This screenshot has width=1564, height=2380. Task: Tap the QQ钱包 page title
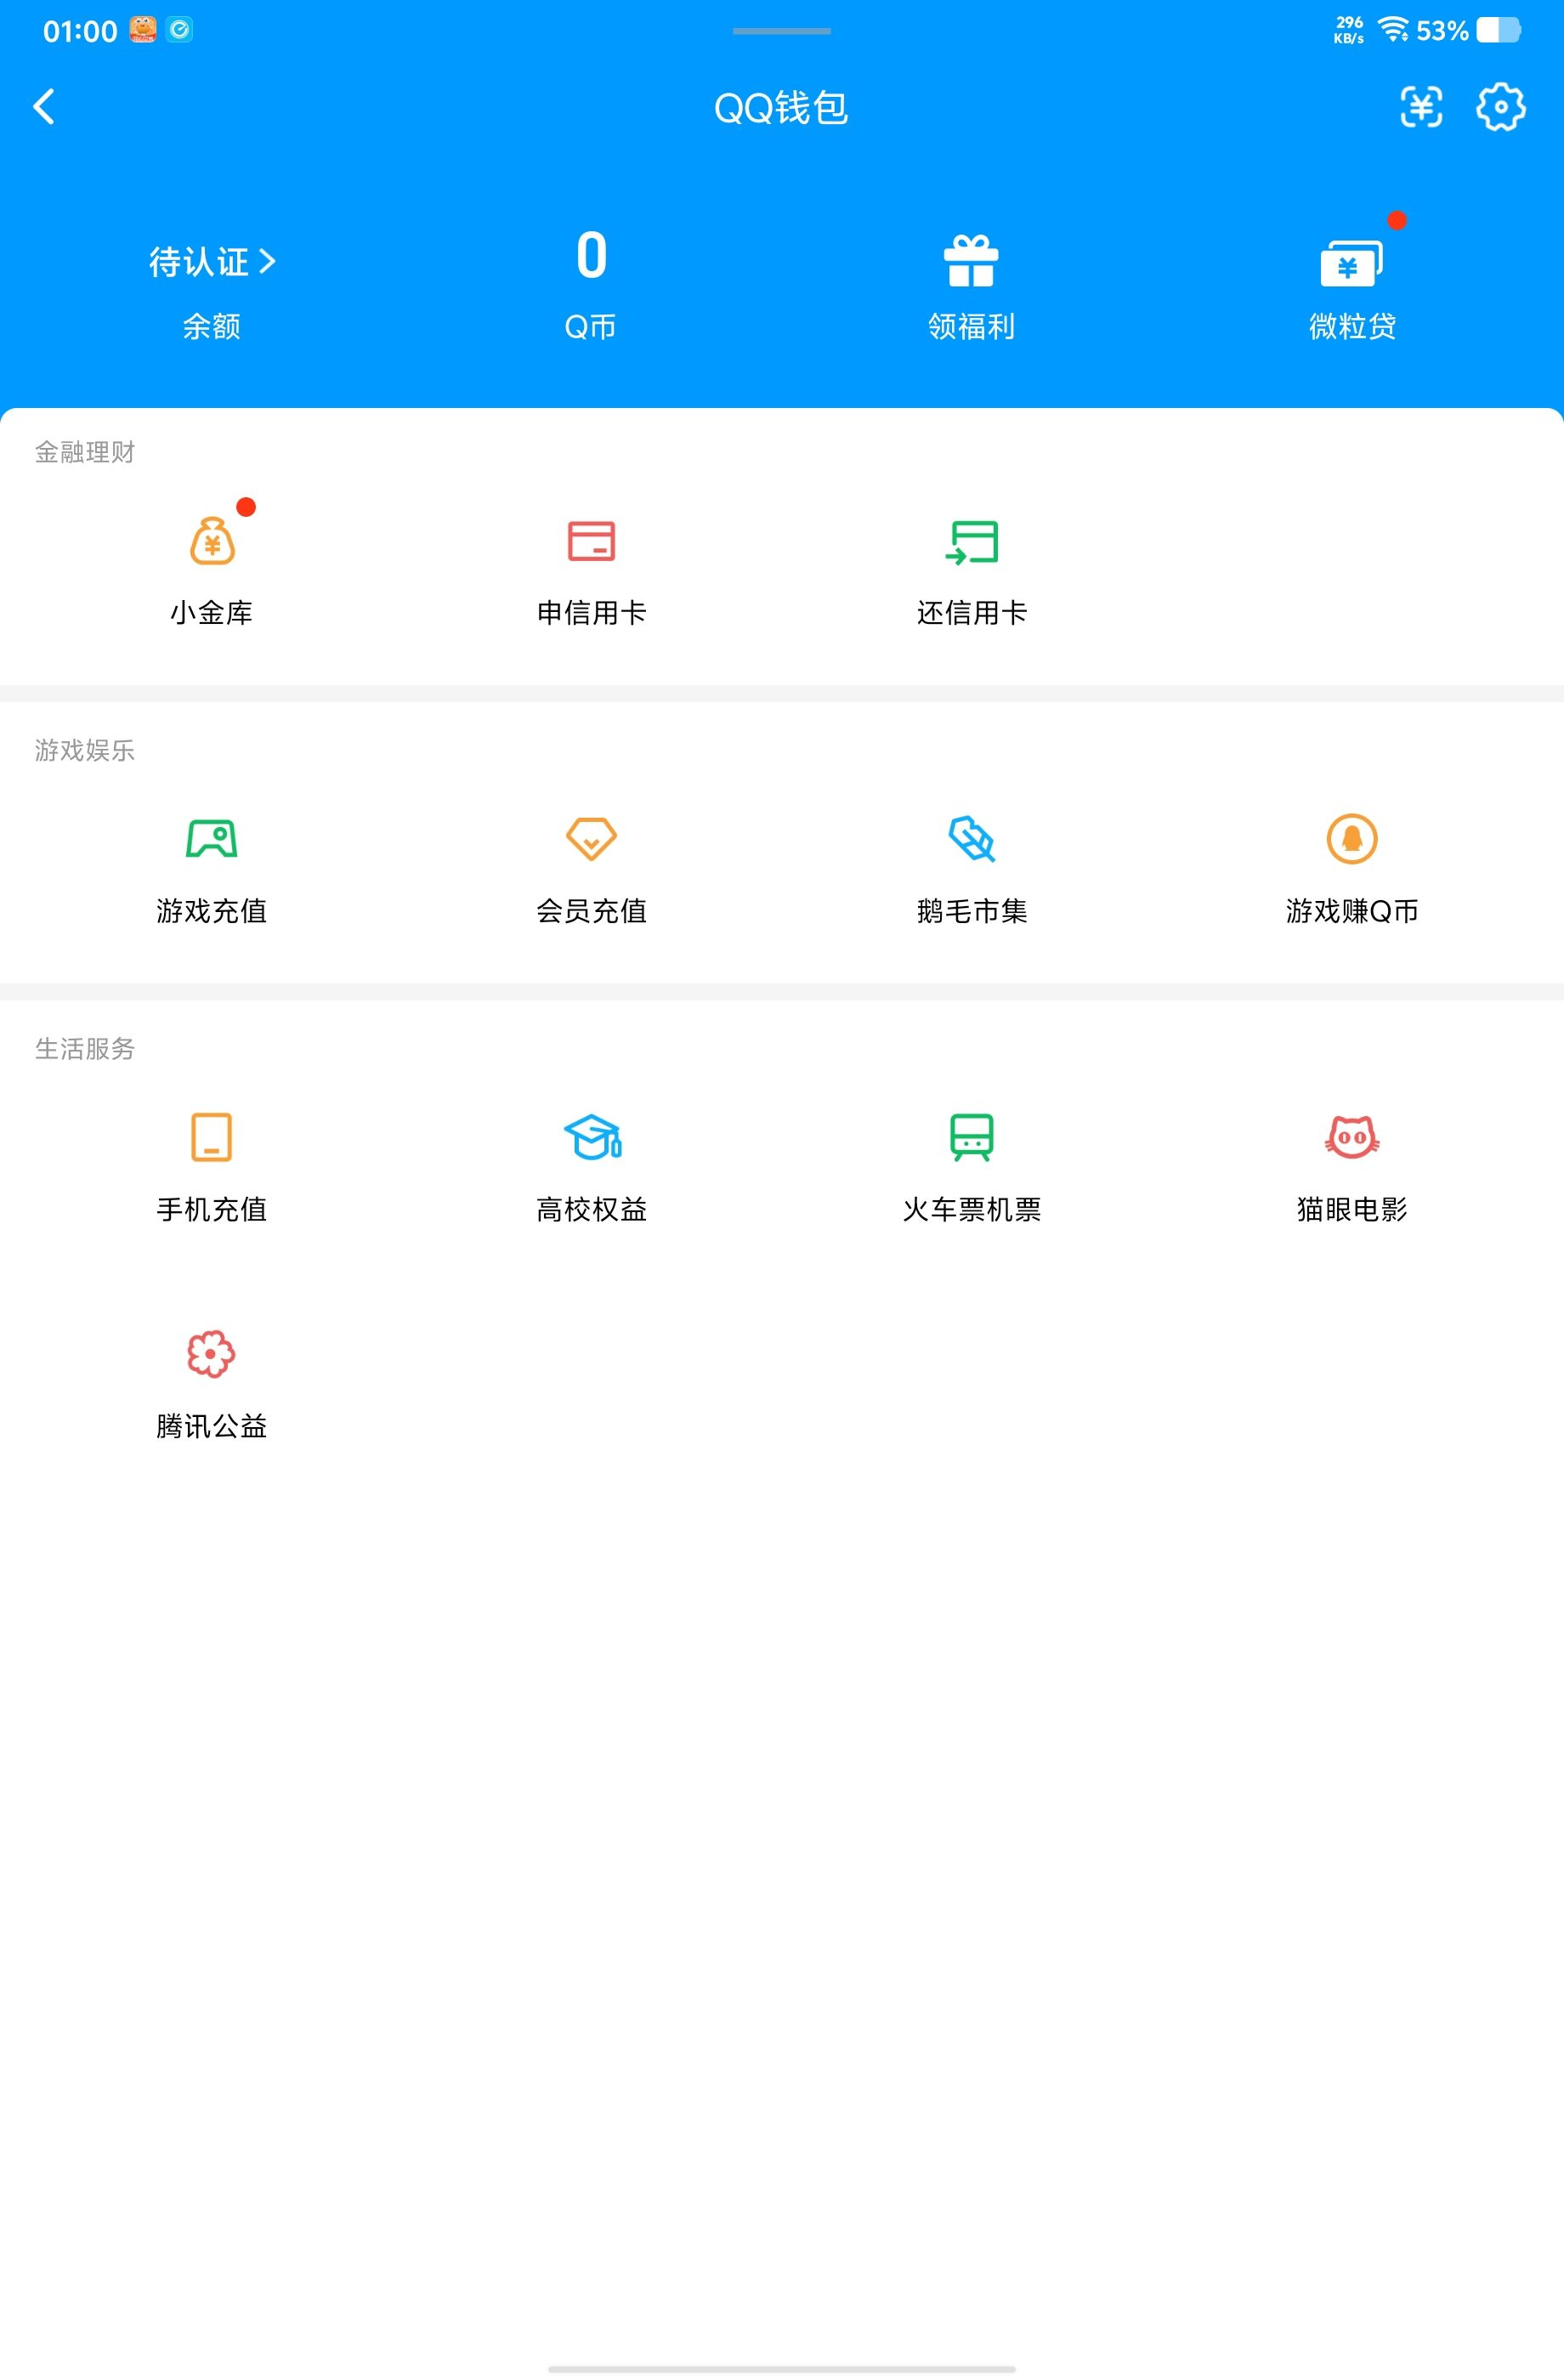pyautogui.click(x=781, y=107)
